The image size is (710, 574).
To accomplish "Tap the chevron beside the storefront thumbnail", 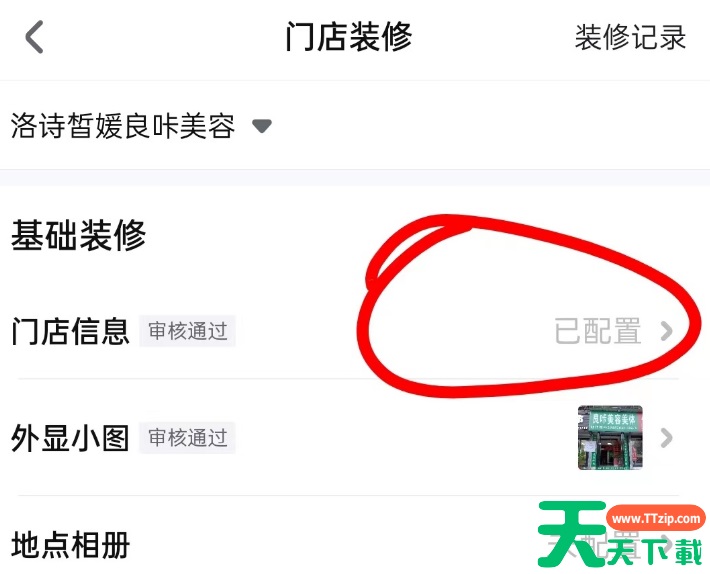I will (666, 438).
